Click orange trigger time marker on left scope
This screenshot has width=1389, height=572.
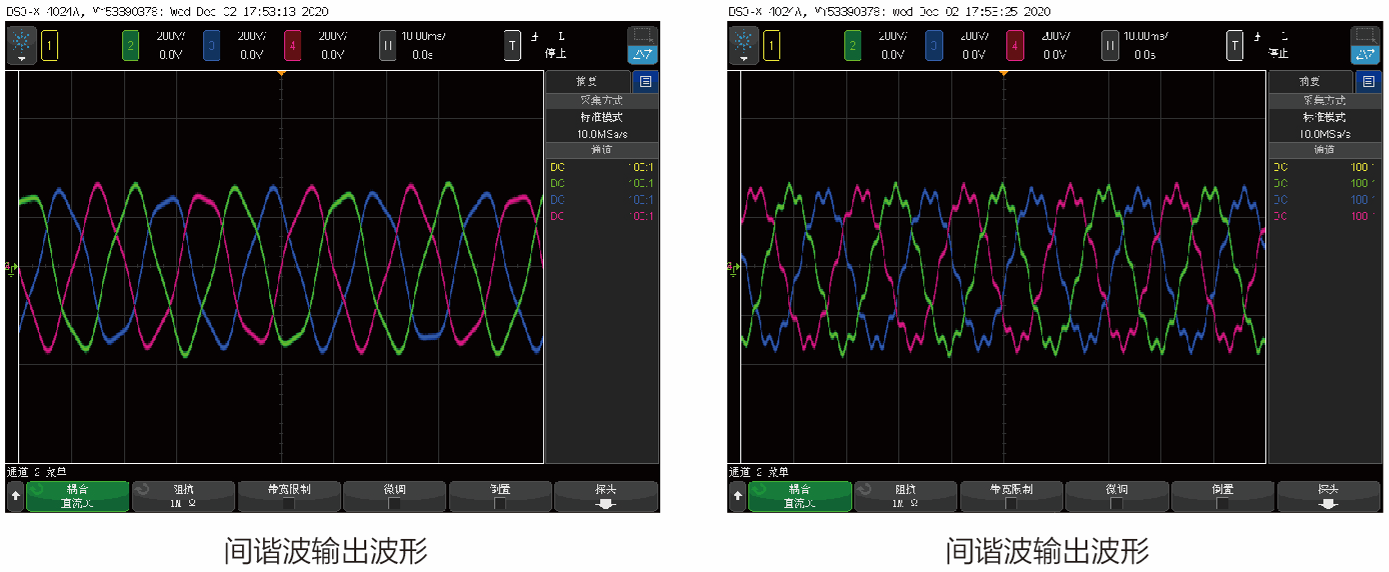[282, 74]
